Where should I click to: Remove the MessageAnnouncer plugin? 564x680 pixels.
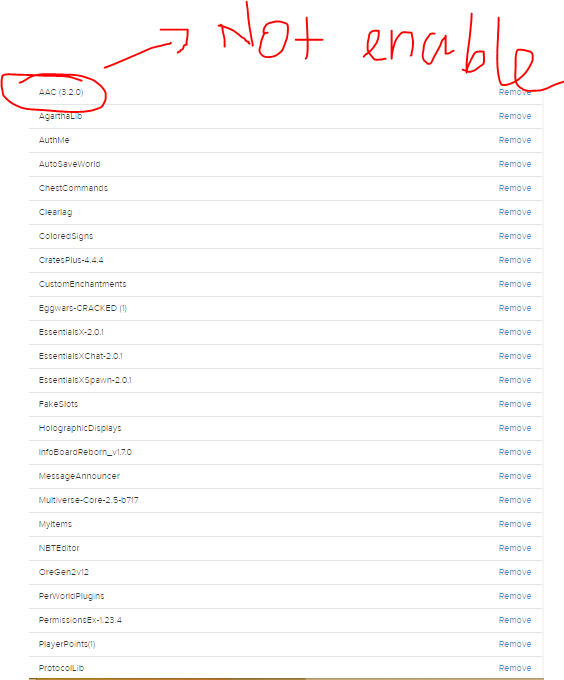pyautogui.click(x=515, y=476)
